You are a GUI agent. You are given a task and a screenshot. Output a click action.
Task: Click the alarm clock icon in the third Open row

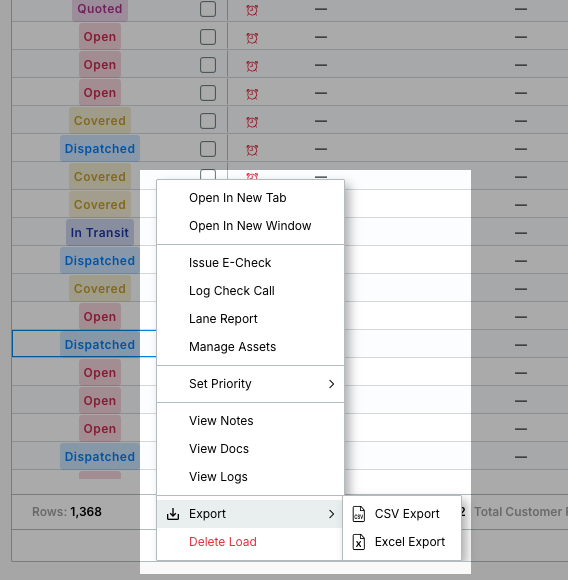[x=252, y=94]
